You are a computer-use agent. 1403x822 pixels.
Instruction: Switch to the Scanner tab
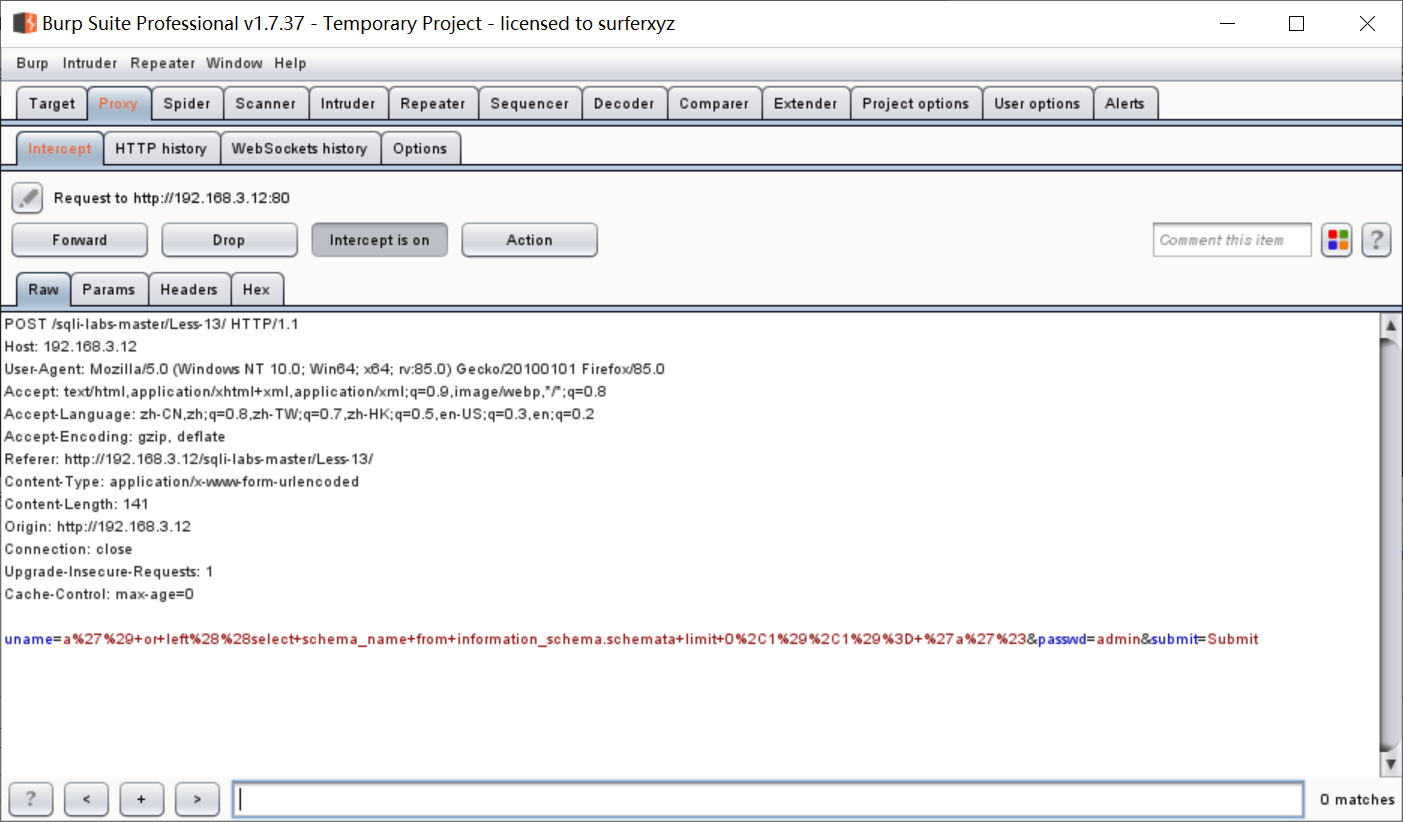point(266,103)
